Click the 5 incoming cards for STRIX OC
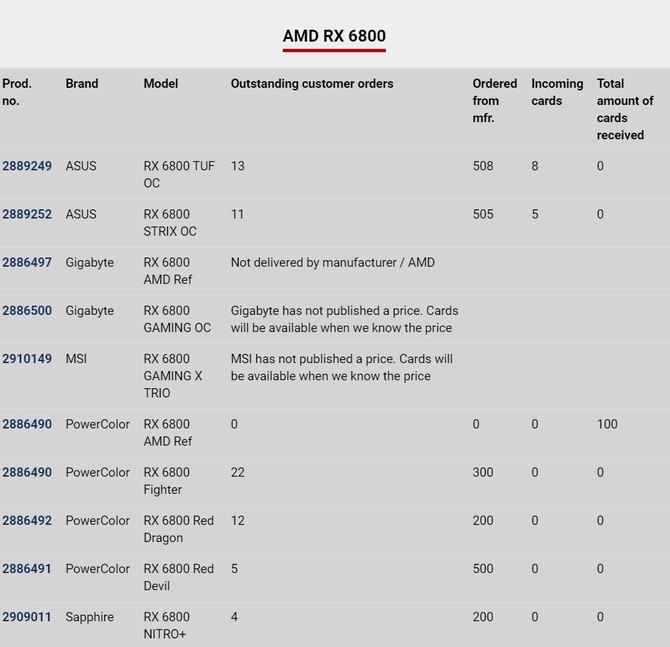 (535, 214)
